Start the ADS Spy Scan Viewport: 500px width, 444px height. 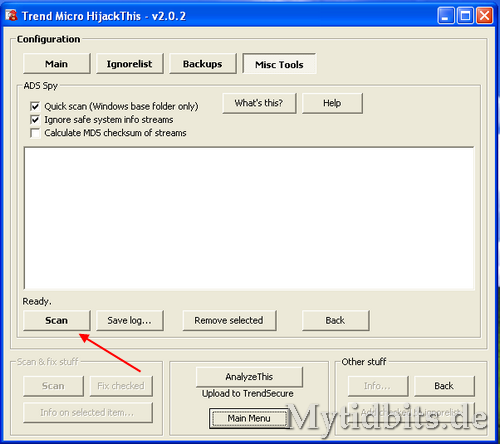coord(57,320)
